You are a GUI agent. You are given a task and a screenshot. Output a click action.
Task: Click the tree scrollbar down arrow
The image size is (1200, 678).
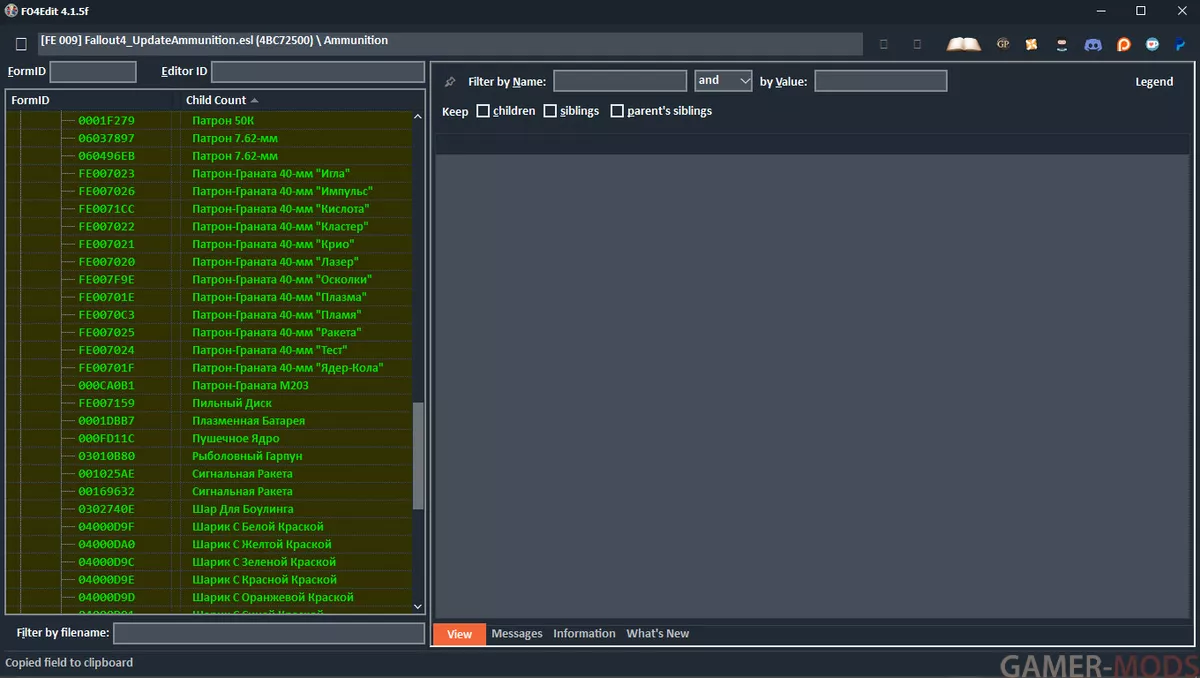(x=418, y=606)
